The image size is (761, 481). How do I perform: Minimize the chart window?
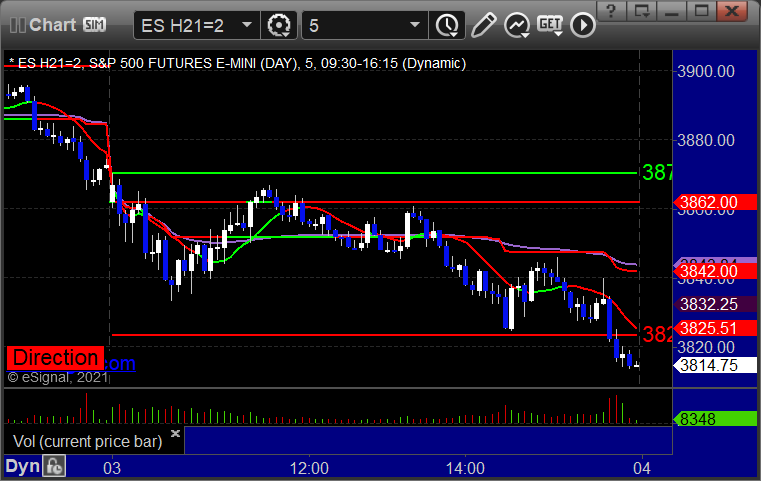click(672, 11)
